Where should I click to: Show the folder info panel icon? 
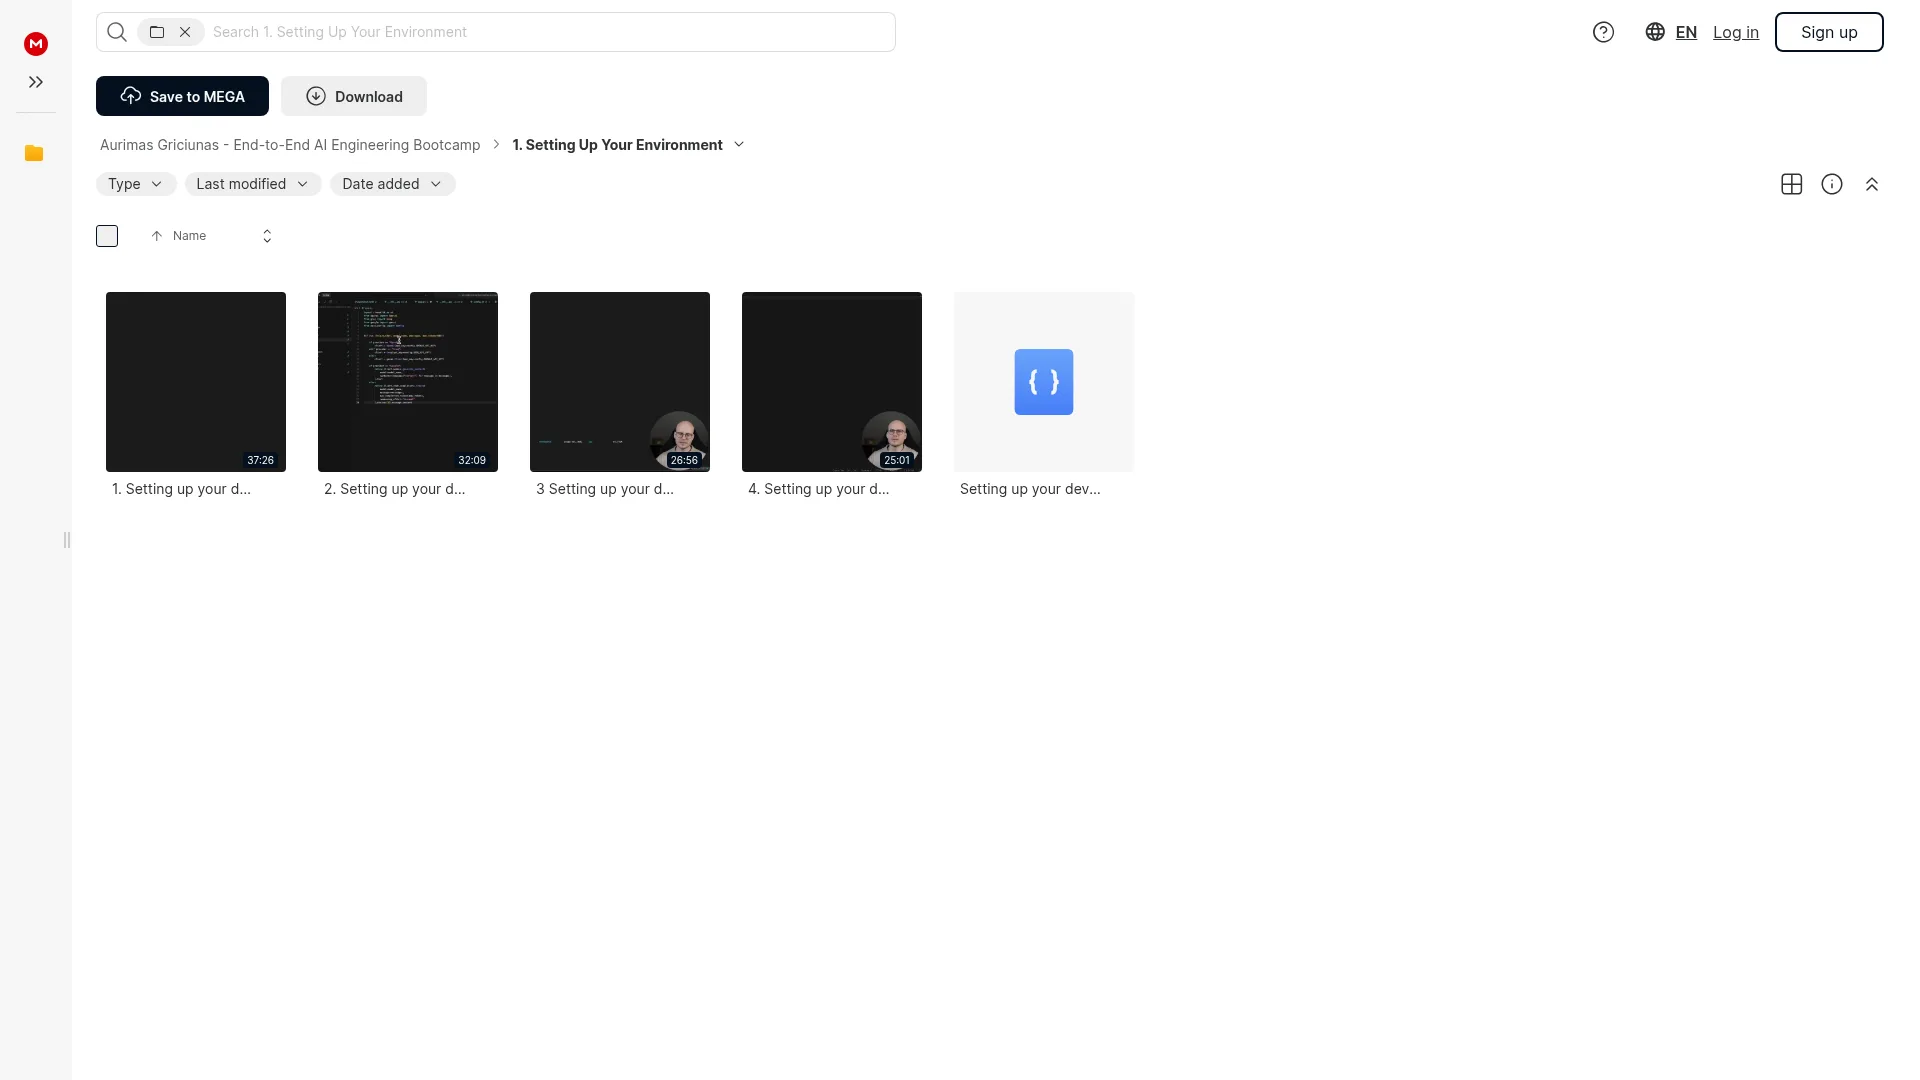click(x=1832, y=184)
